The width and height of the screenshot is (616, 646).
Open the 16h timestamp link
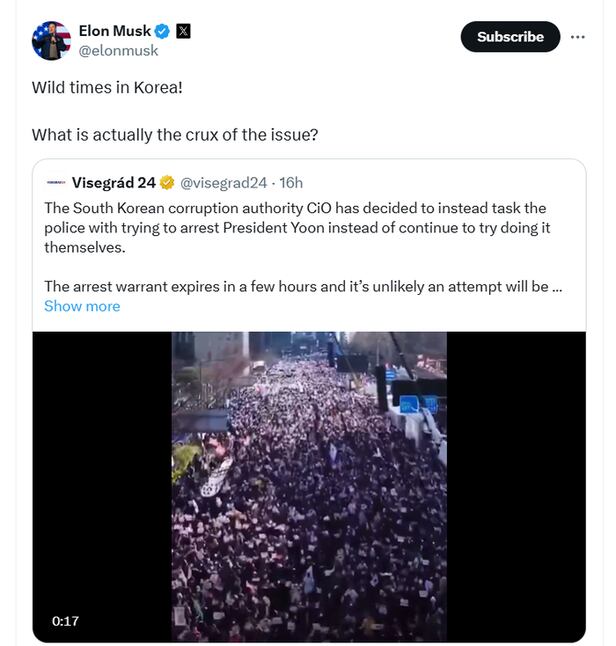tap(291, 182)
